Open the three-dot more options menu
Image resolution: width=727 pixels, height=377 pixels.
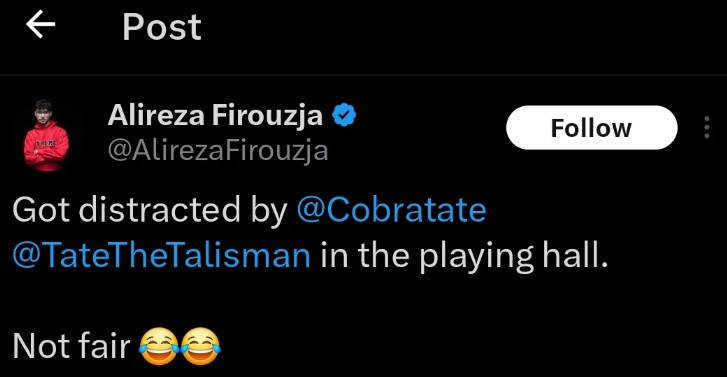(707, 128)
